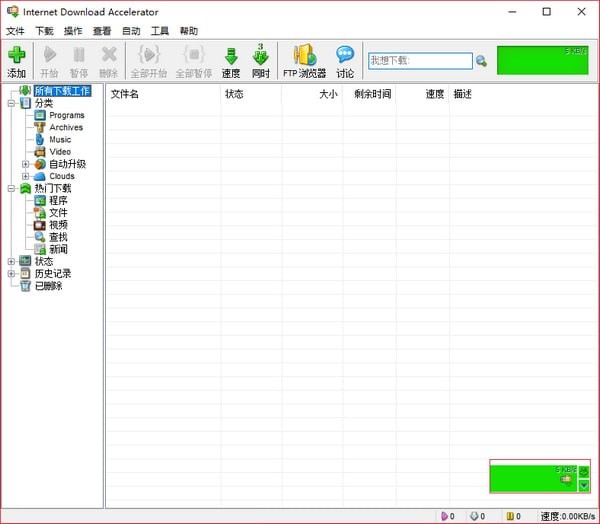Select the 已删除 trash item
This screenshot has height=524, width=600.
pos(47,286)
